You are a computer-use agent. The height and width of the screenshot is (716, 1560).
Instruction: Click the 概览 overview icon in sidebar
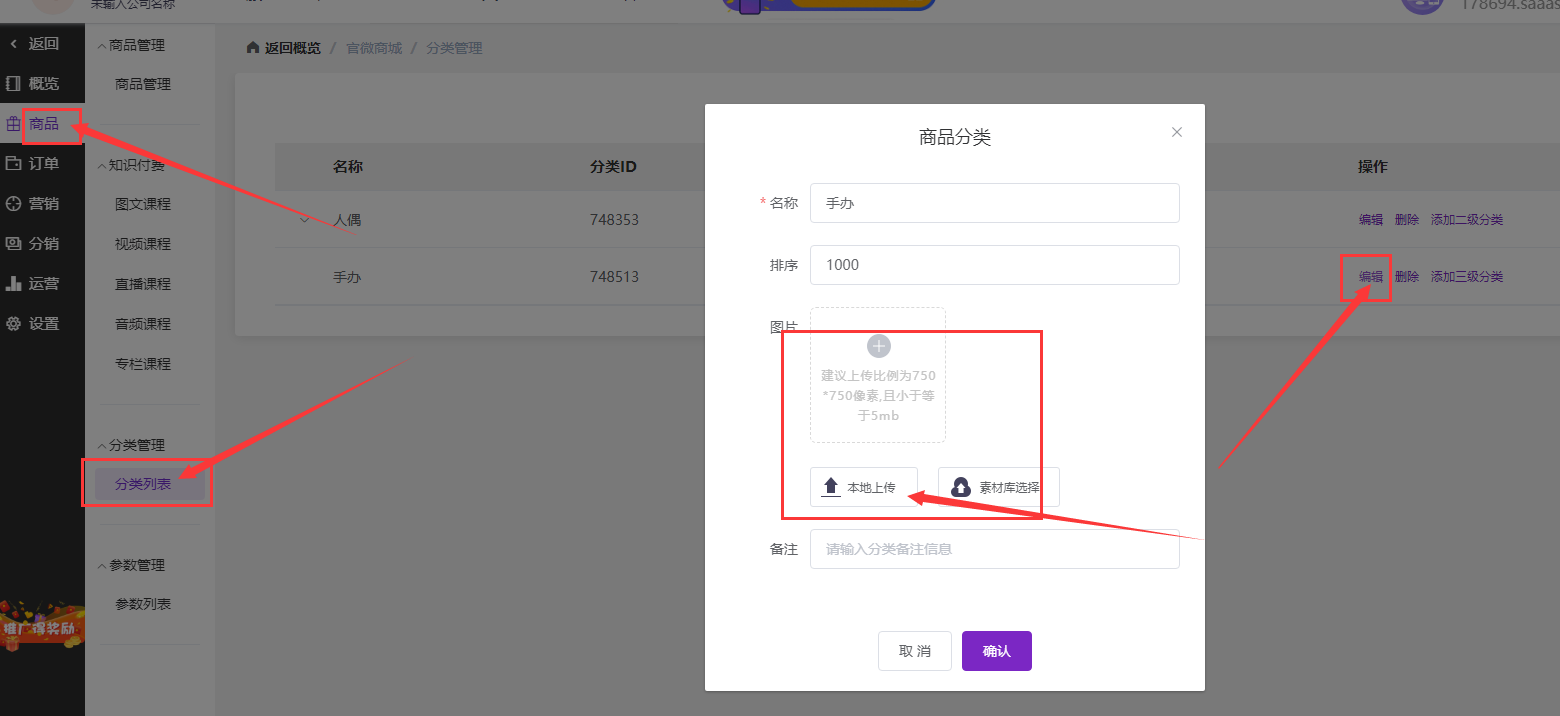(13, 84)
